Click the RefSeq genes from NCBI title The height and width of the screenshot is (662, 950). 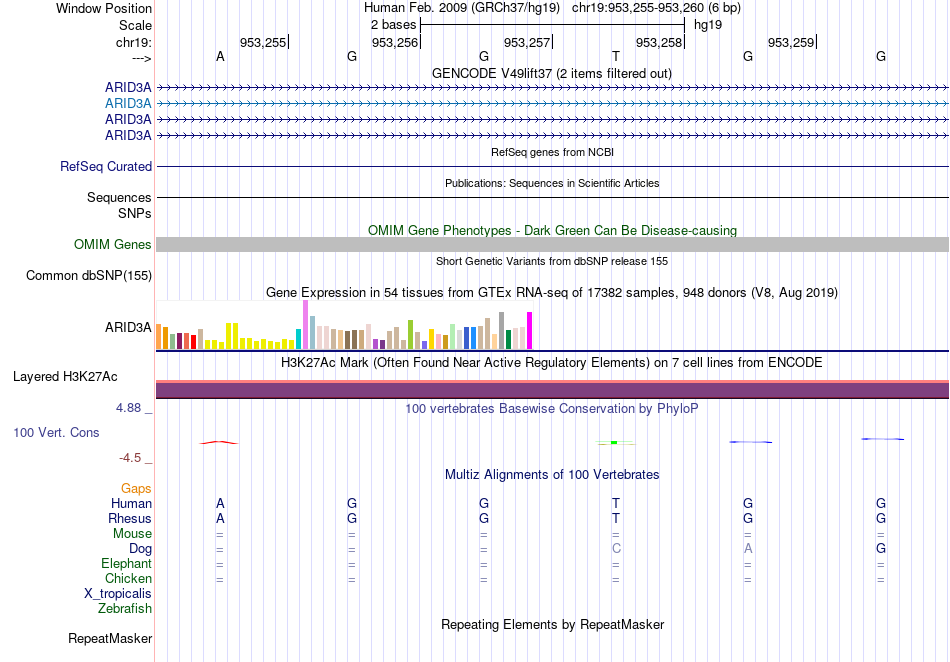pos(553,153)
